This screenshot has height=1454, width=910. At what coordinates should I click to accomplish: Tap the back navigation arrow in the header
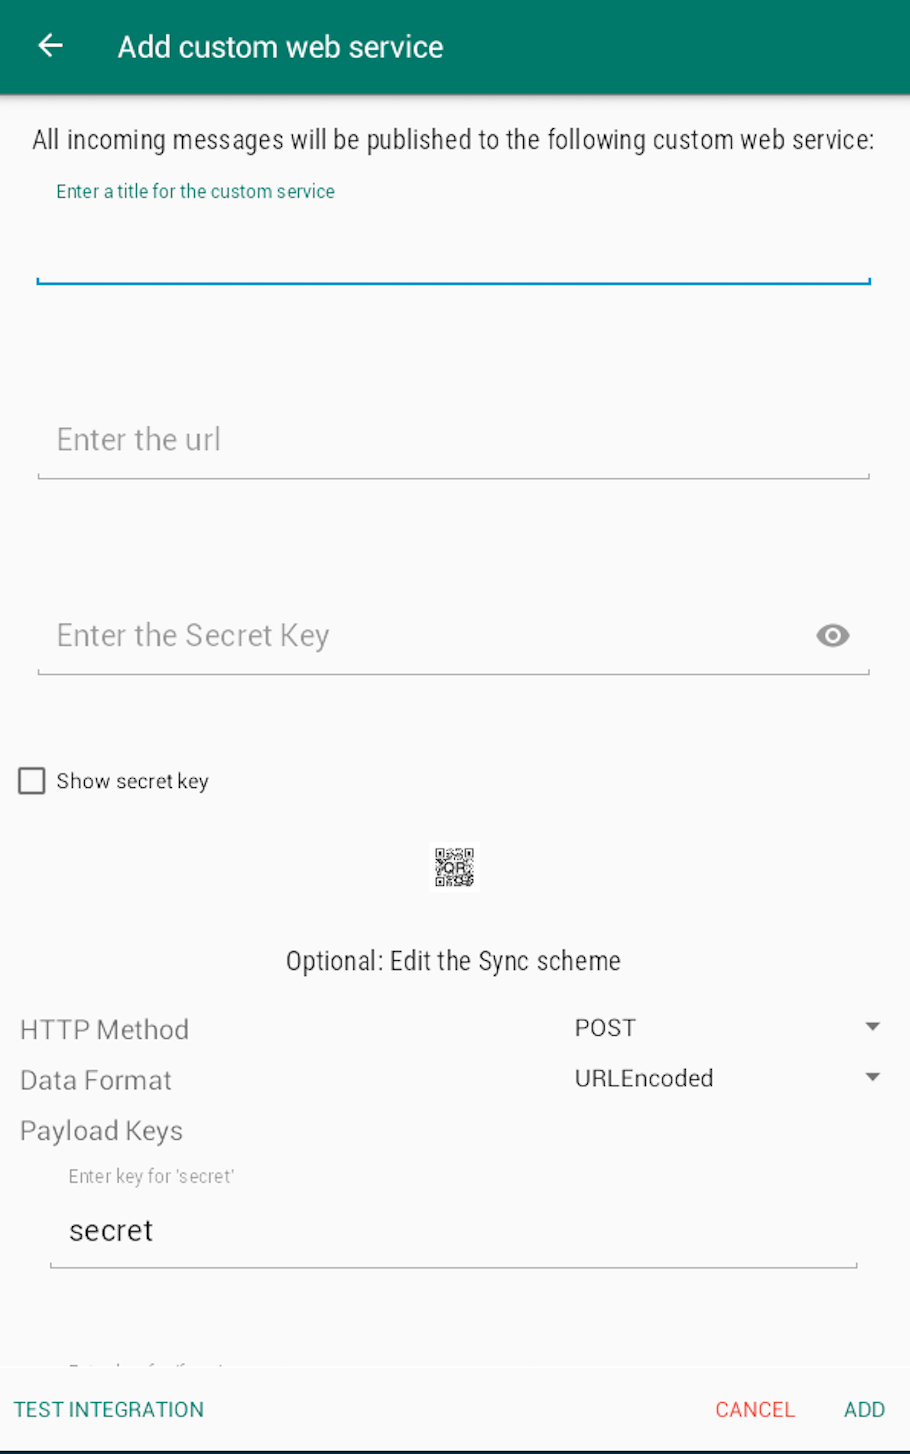pyautogui.click(x=50, y=46)
